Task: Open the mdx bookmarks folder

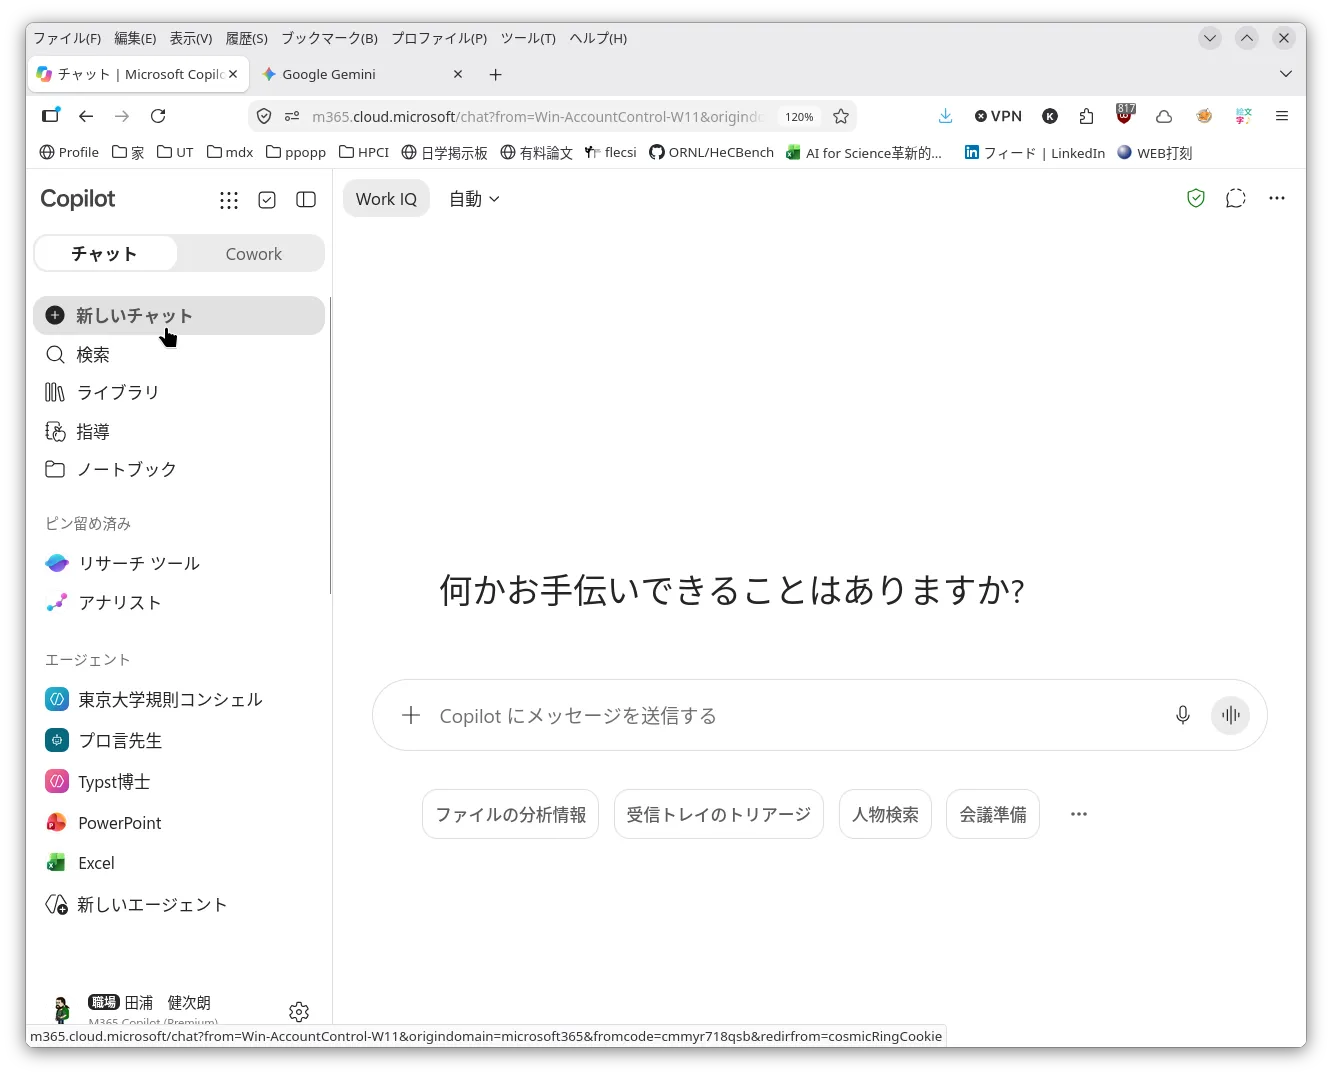Action: click(x=230, y=152)
